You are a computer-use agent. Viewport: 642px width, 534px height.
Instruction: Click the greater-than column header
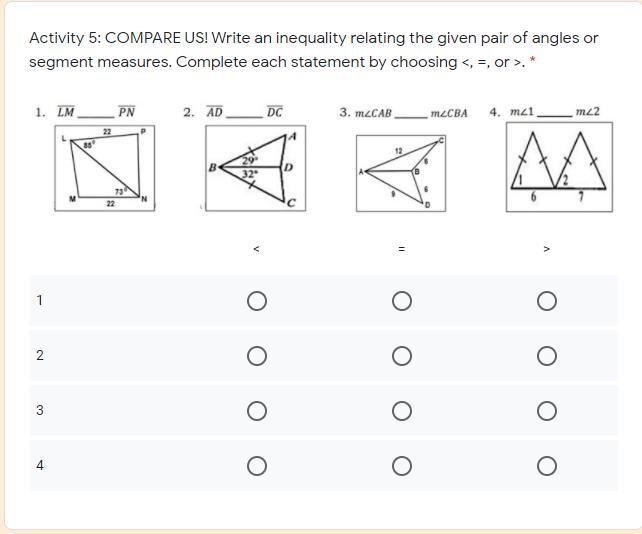click(x=547, y=249)
